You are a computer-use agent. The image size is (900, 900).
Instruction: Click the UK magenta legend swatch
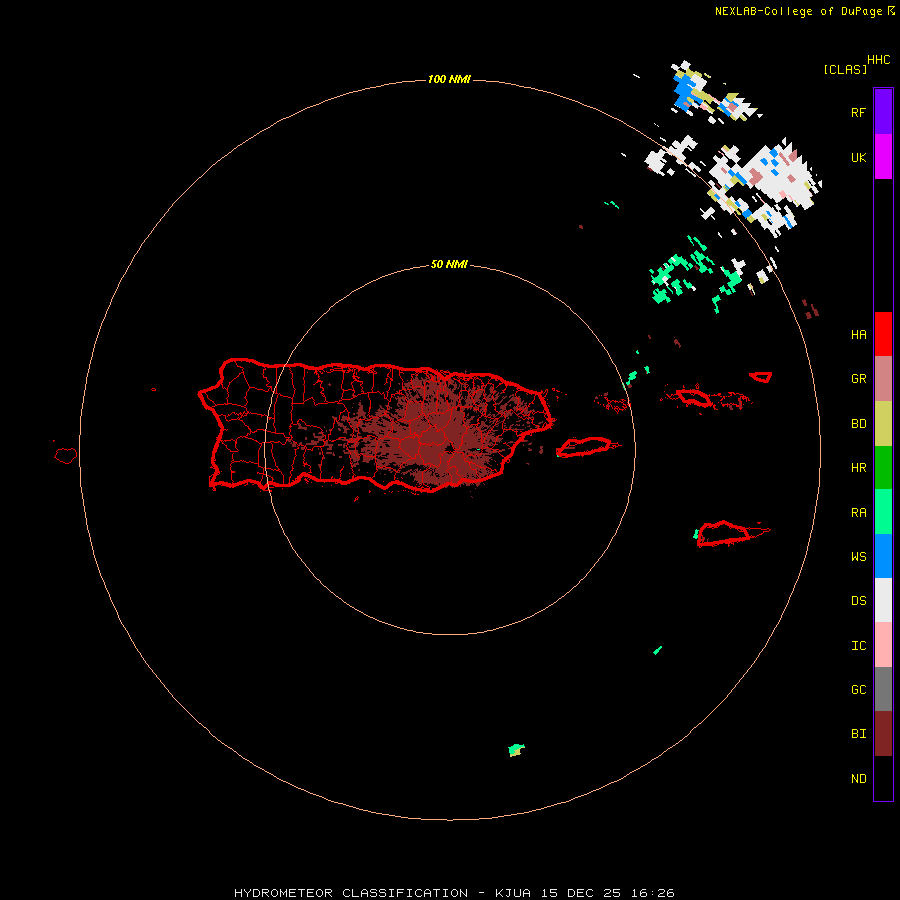[883, 157]
